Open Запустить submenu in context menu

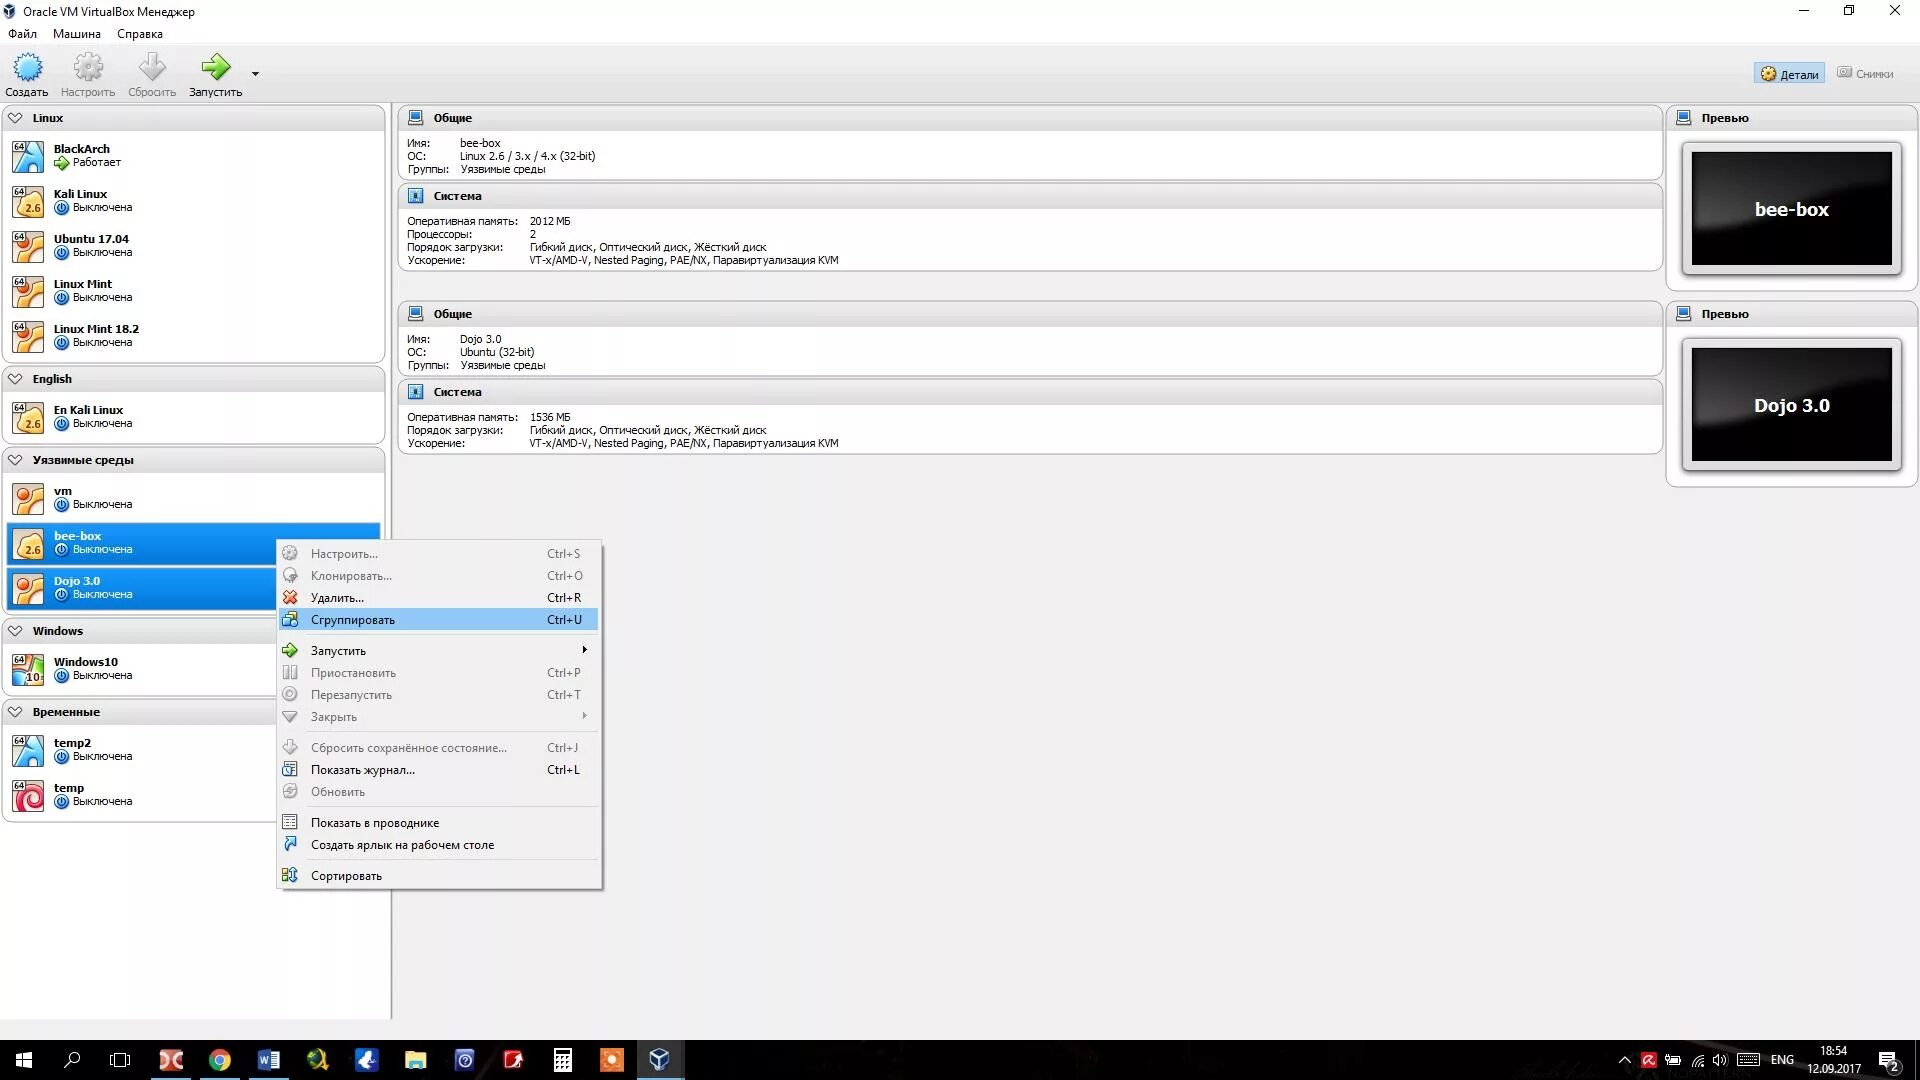338,651
